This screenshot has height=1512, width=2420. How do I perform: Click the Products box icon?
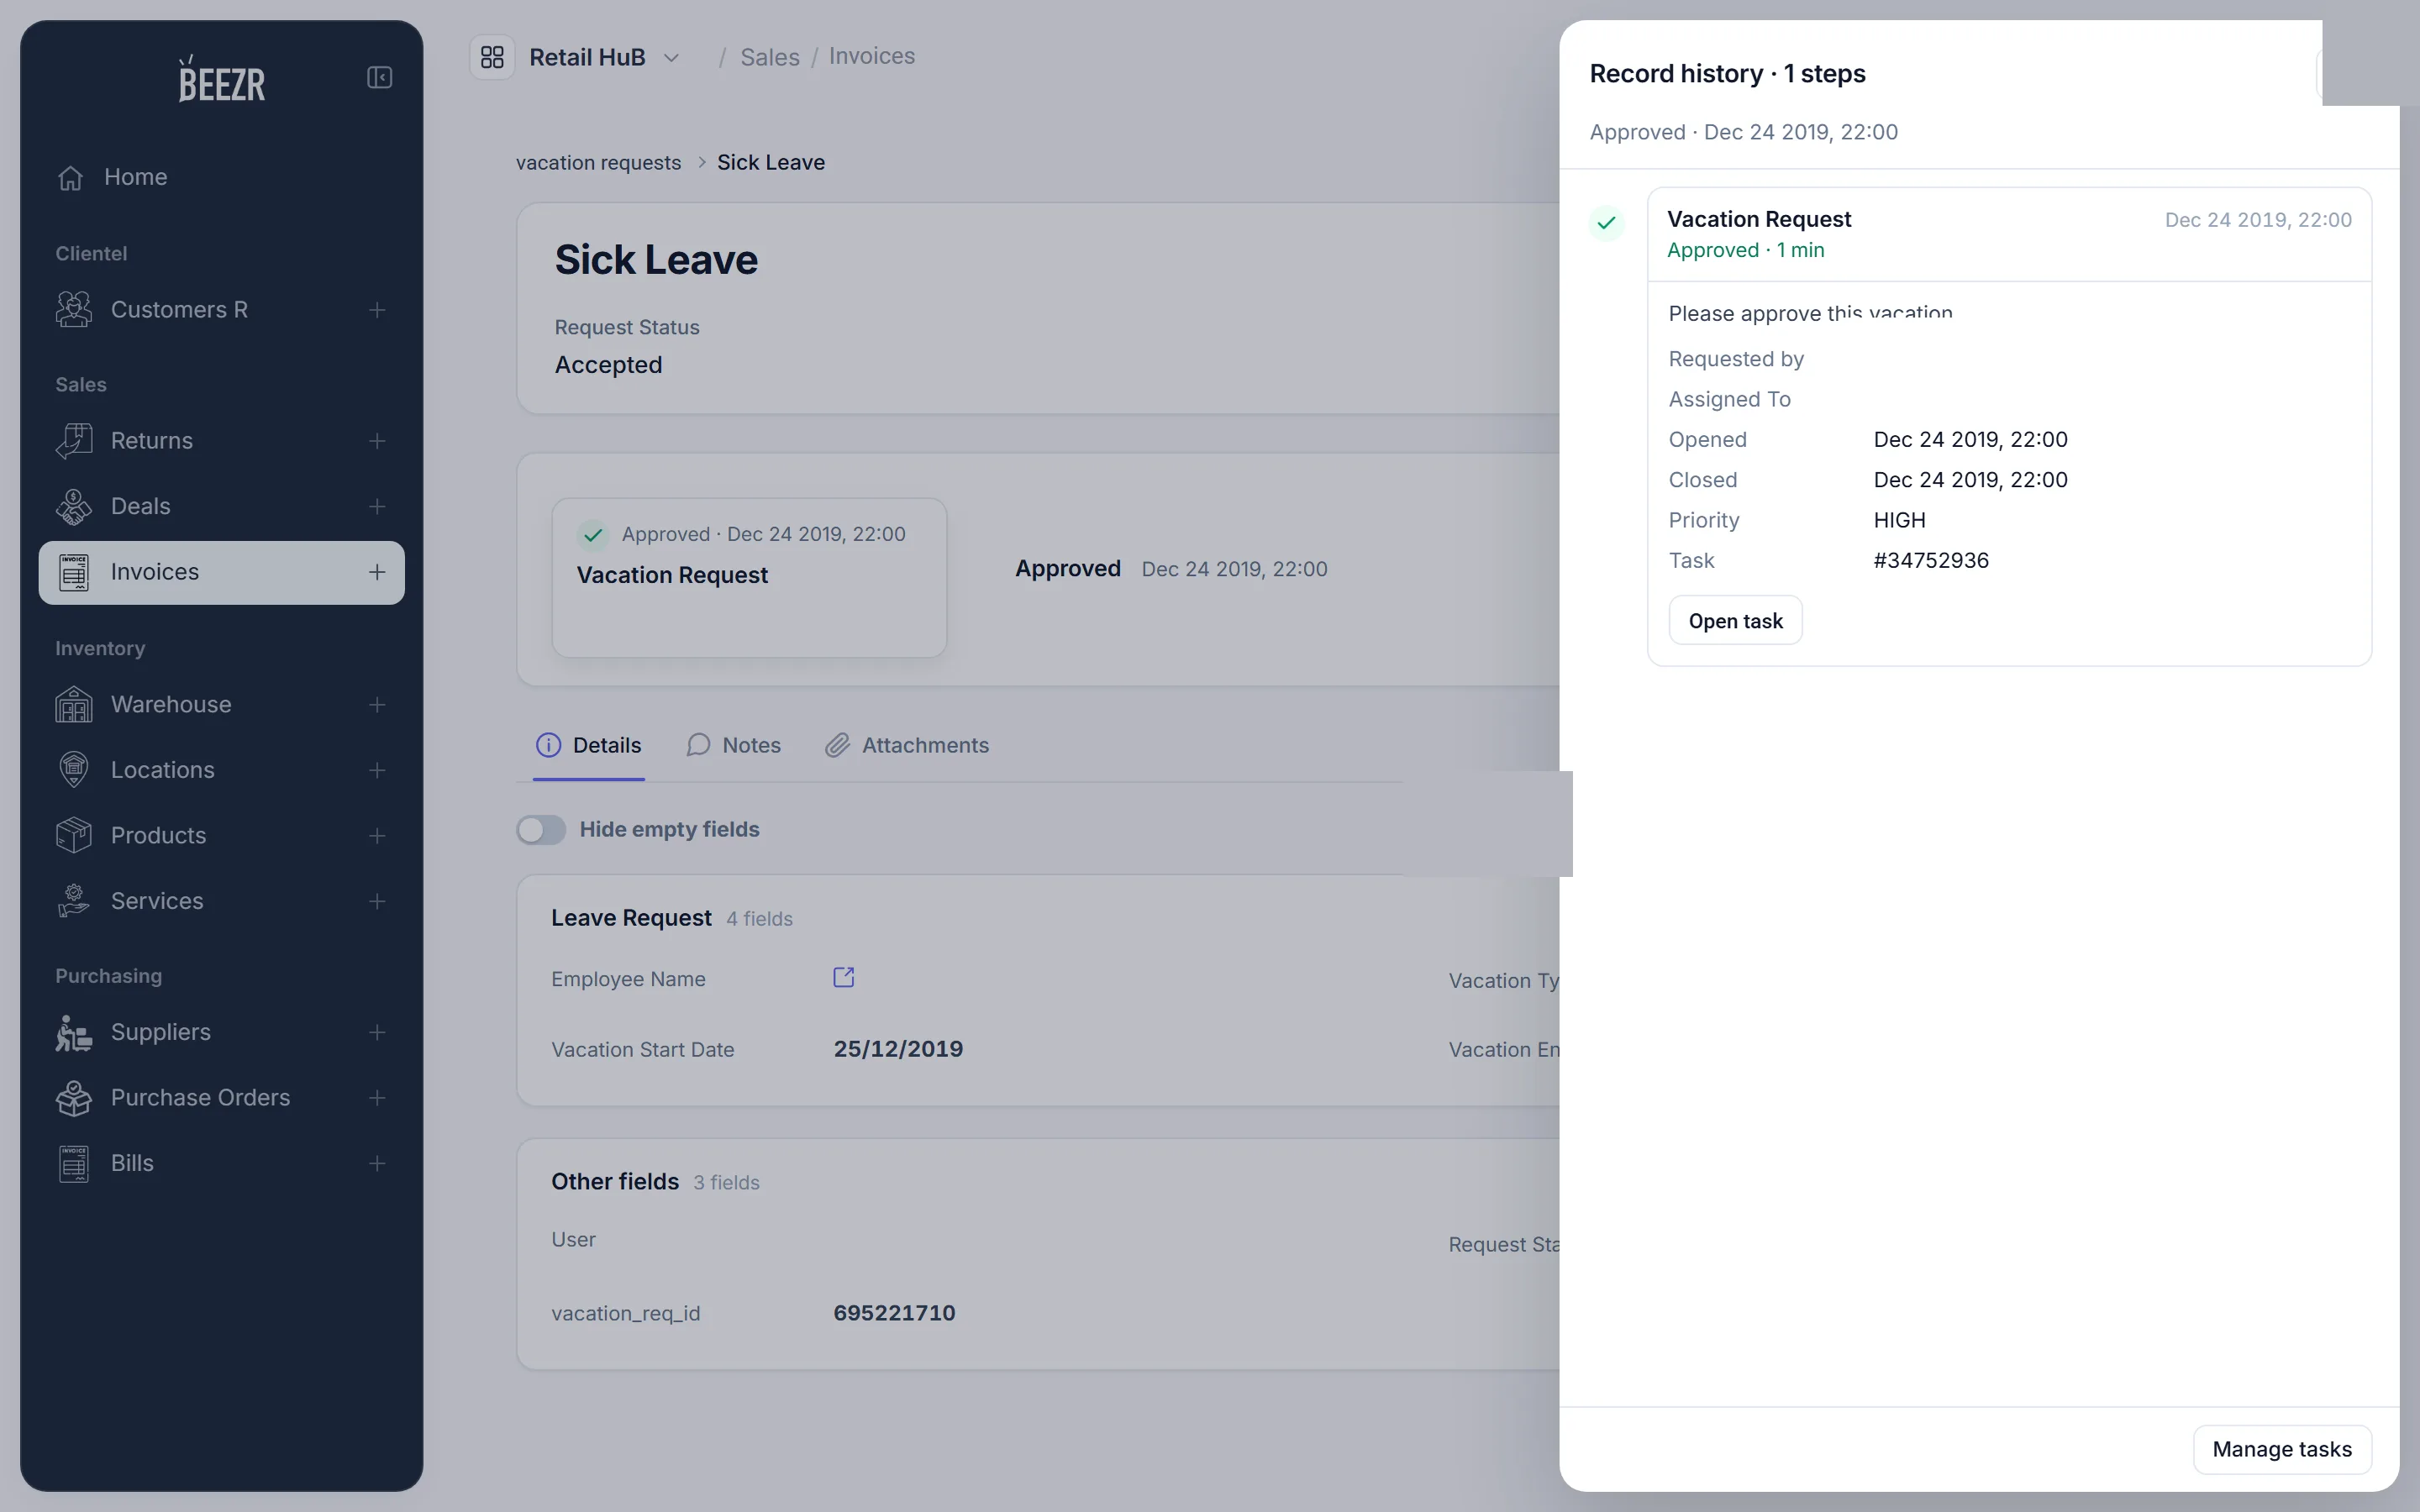pos(74,836)
